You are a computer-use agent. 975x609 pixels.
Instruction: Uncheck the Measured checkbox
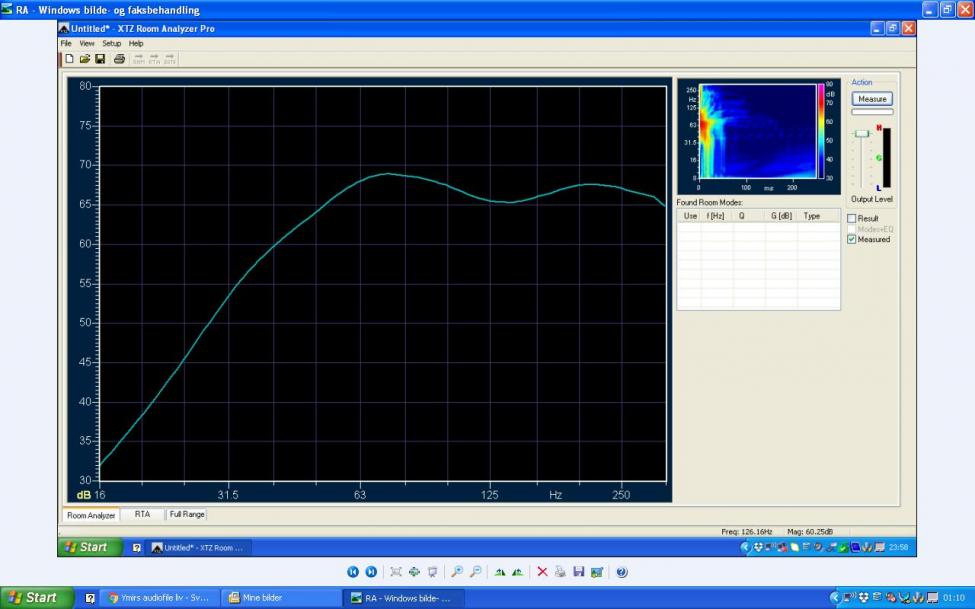click(852, 240)
